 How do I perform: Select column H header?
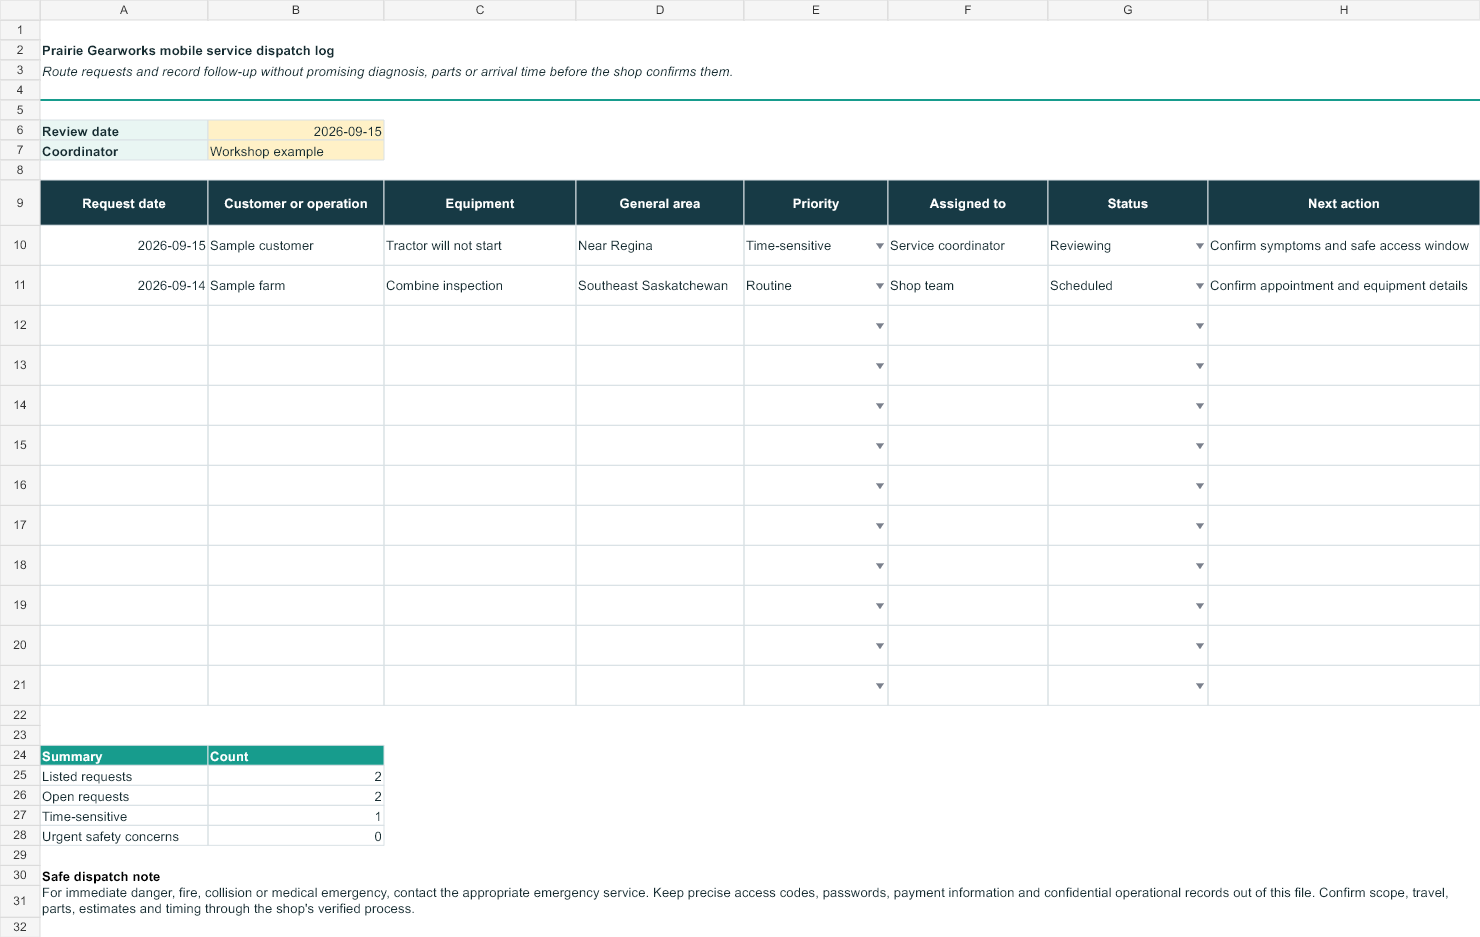(x=1344, y=10)
